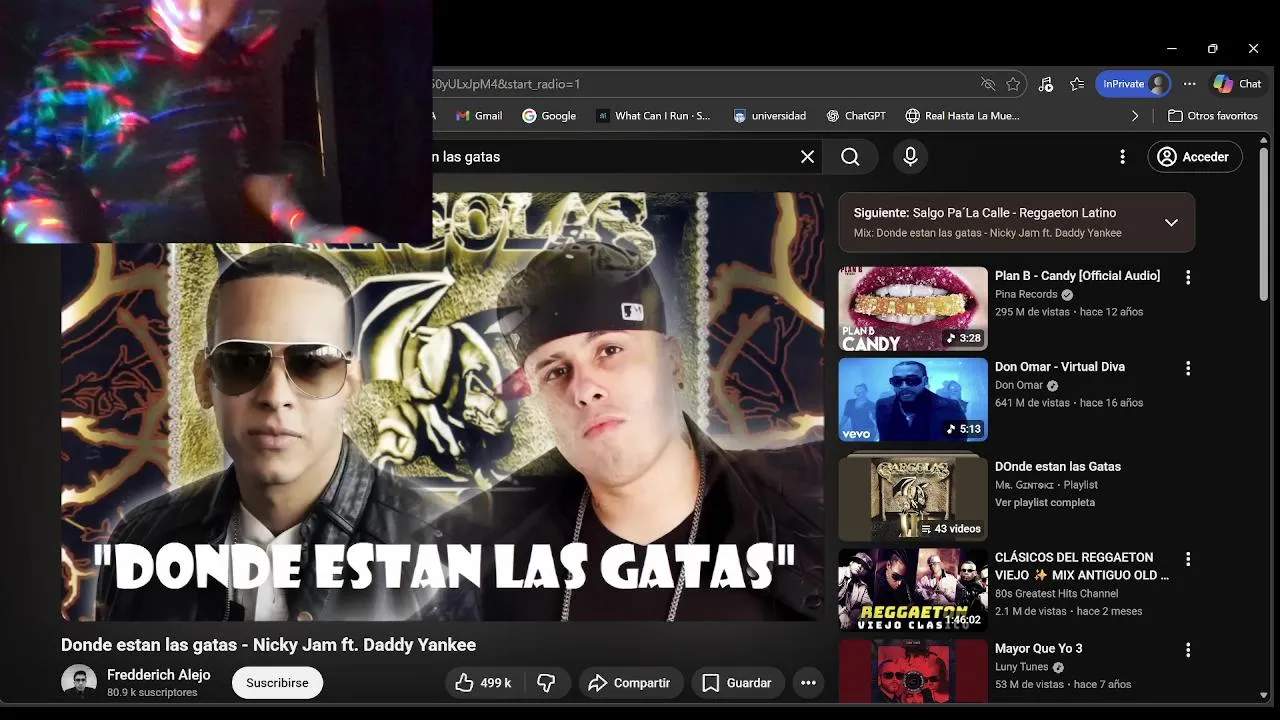Open the Luny Tunes channel name
The height and width of the screenshot is (720, 1280).
pyautogui.click(x=1021, y=667)
